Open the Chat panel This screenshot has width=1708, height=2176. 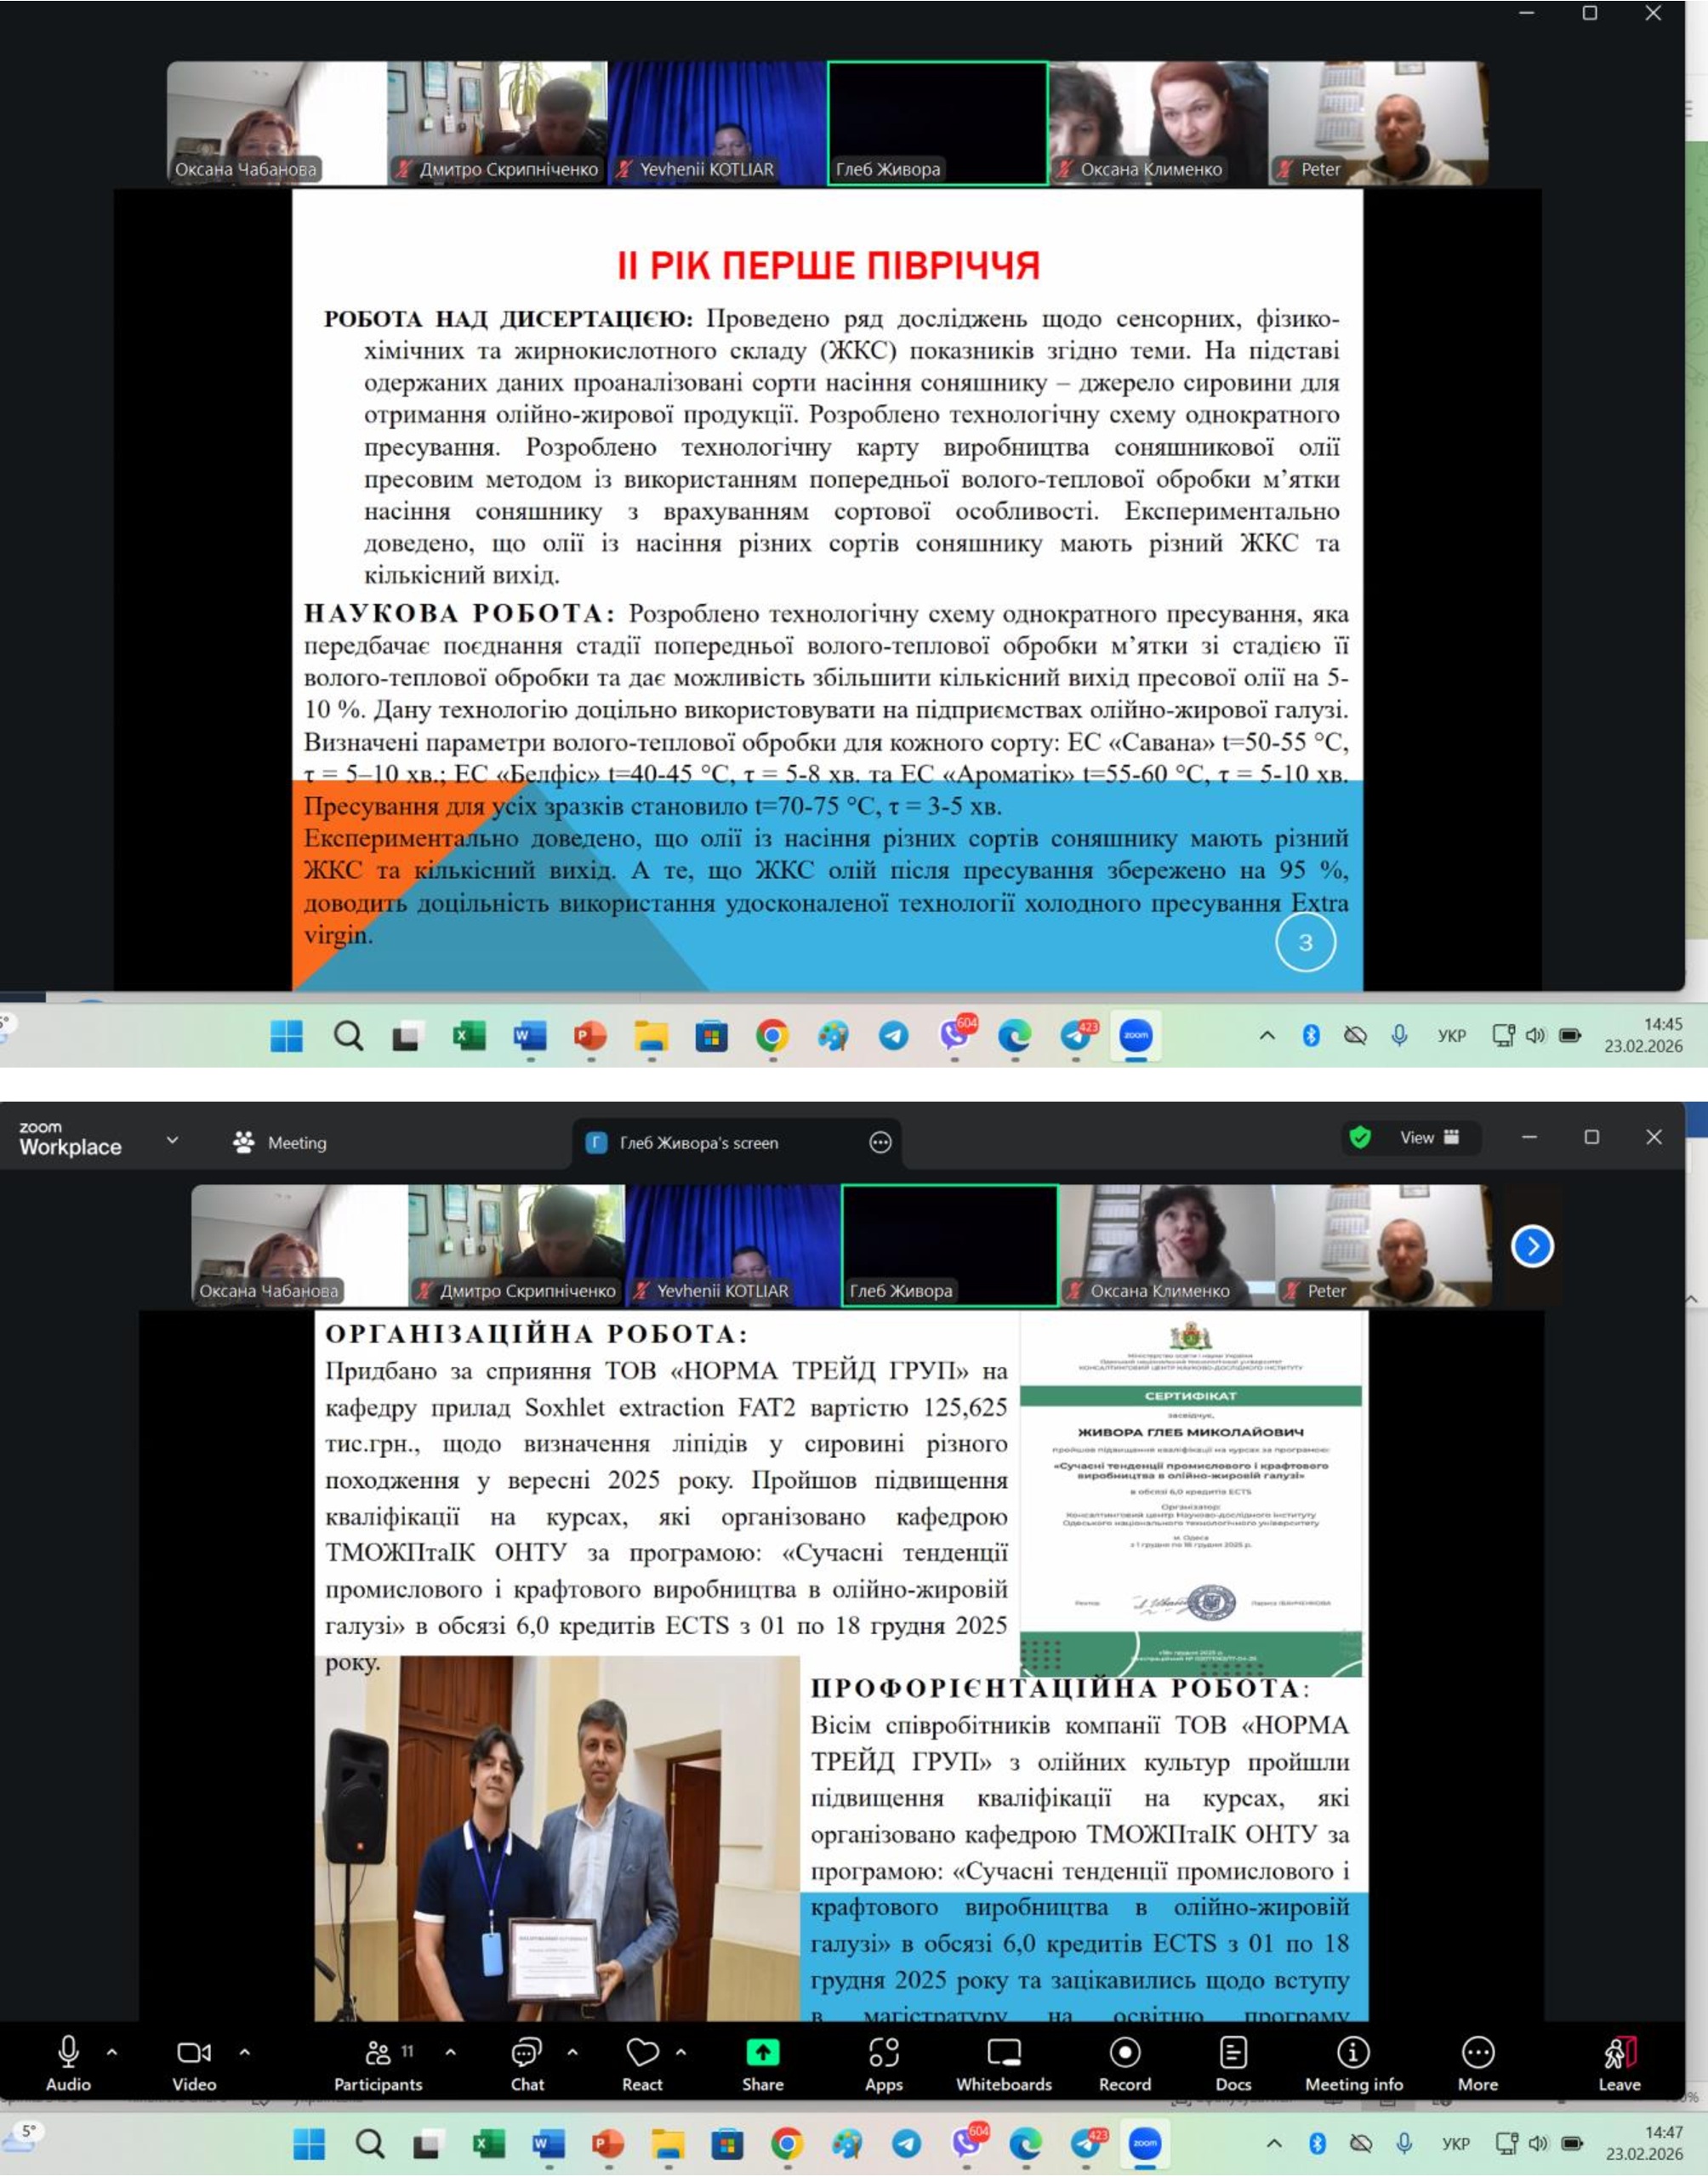[x=527, y=2064]
